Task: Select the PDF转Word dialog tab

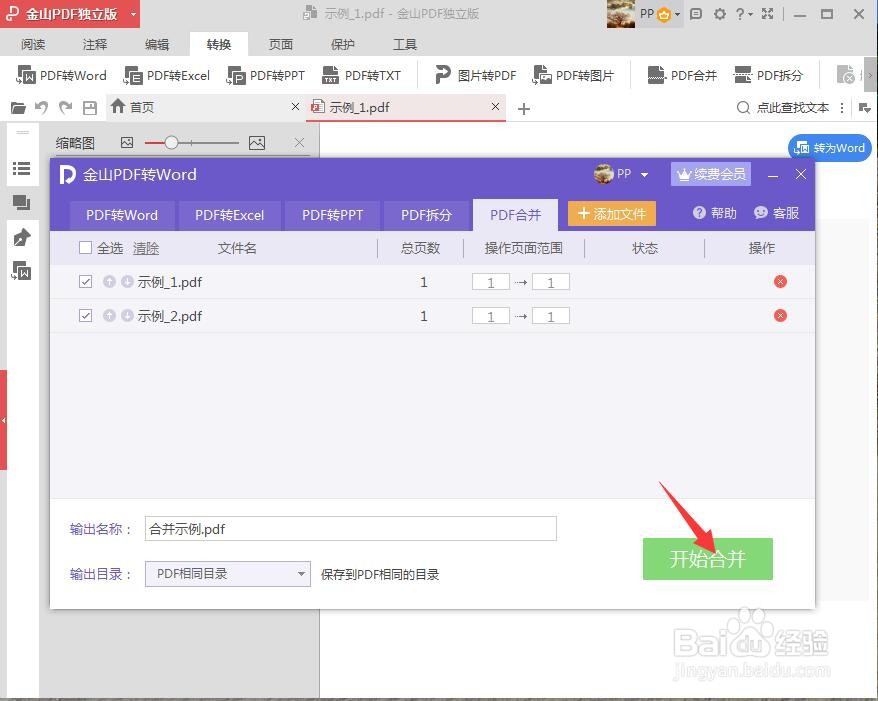Action: click(x=122, y=215)
